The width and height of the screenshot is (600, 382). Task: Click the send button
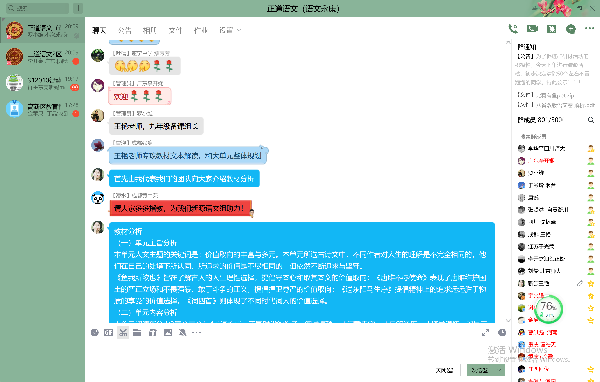tap(481, 370)
